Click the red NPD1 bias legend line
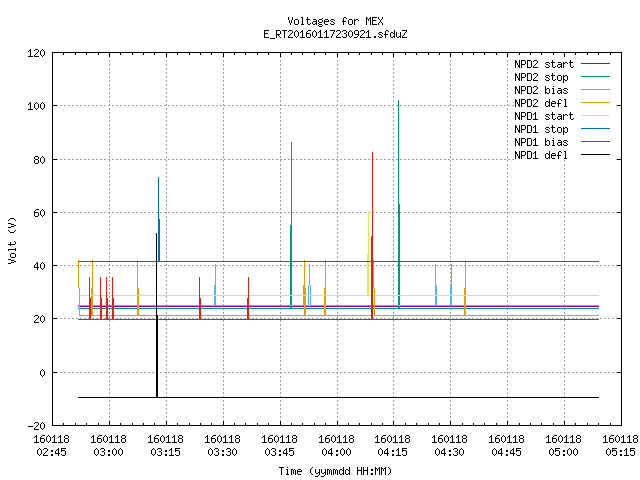Screen dimensions: 640x480 click(x=595, y=142)
